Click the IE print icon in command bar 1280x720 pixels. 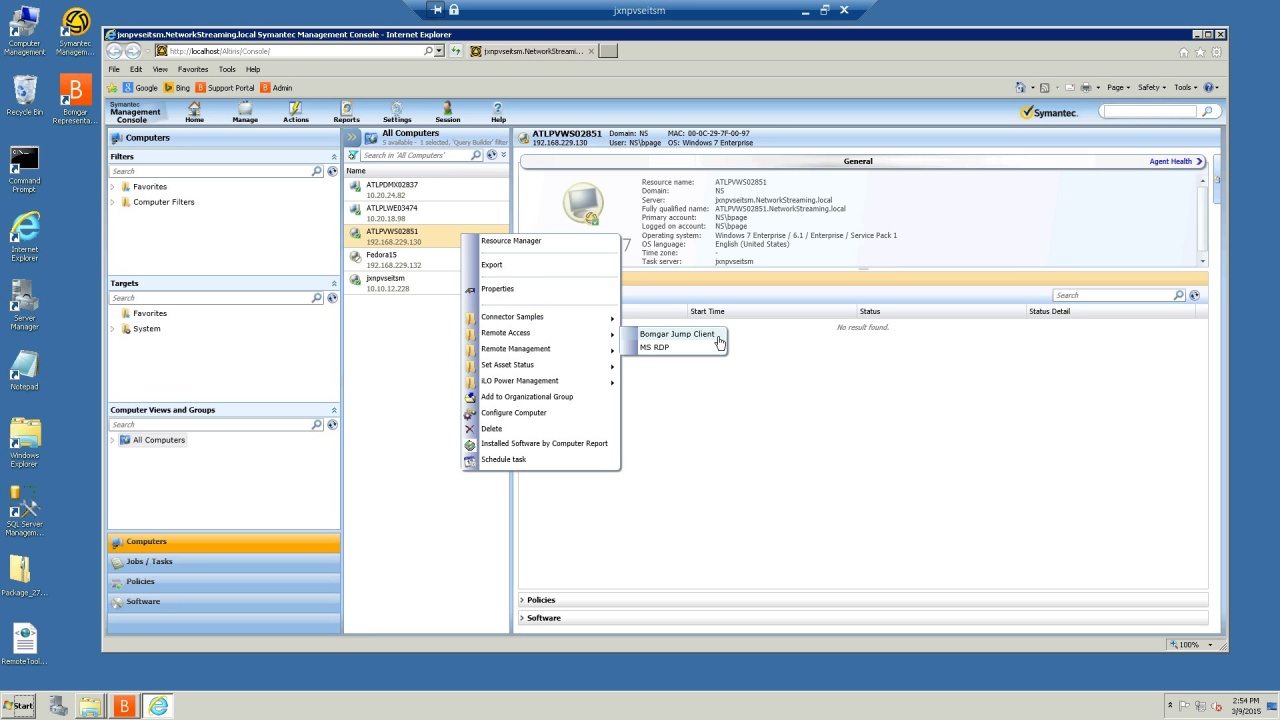pyautogui.click(x=1085, y=87)
